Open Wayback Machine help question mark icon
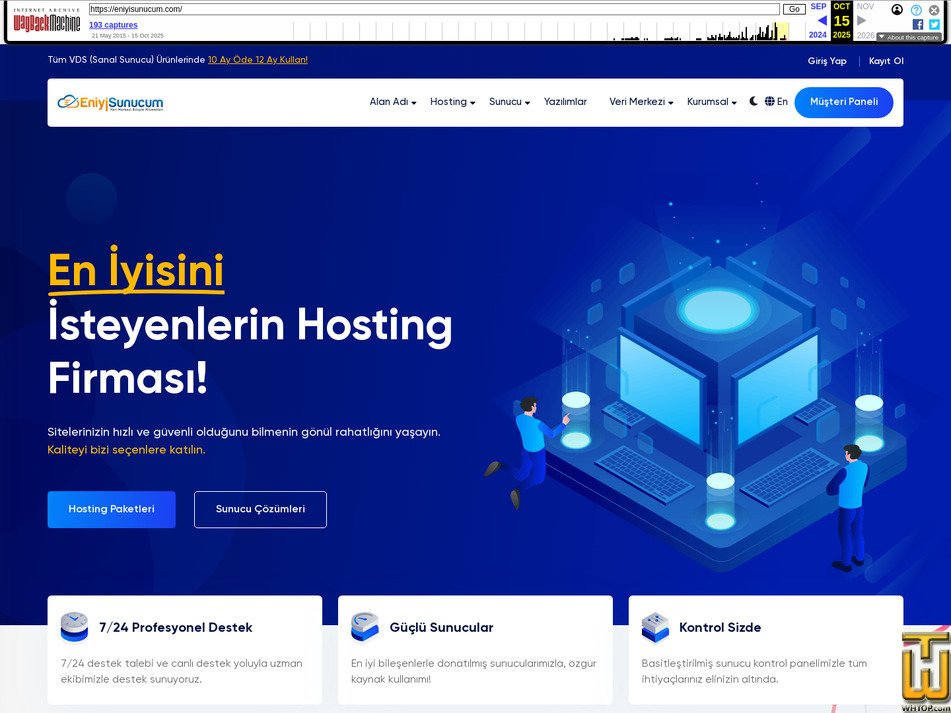Viewport: 951px width, 713px height. tap(916, 10)
